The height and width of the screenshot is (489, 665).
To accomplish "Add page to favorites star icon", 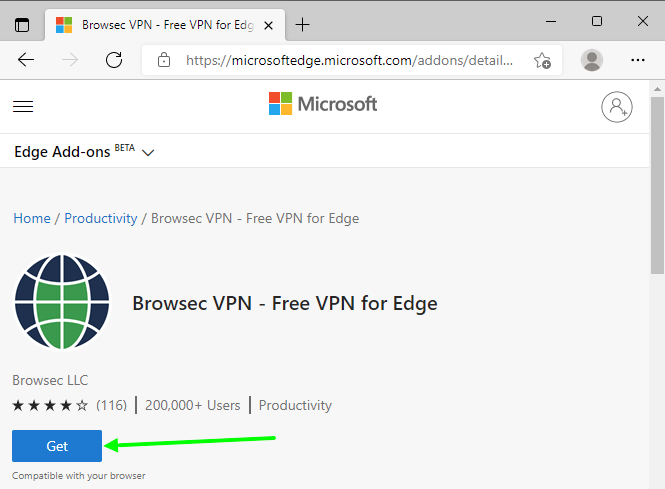I will (x=542, y=60).
